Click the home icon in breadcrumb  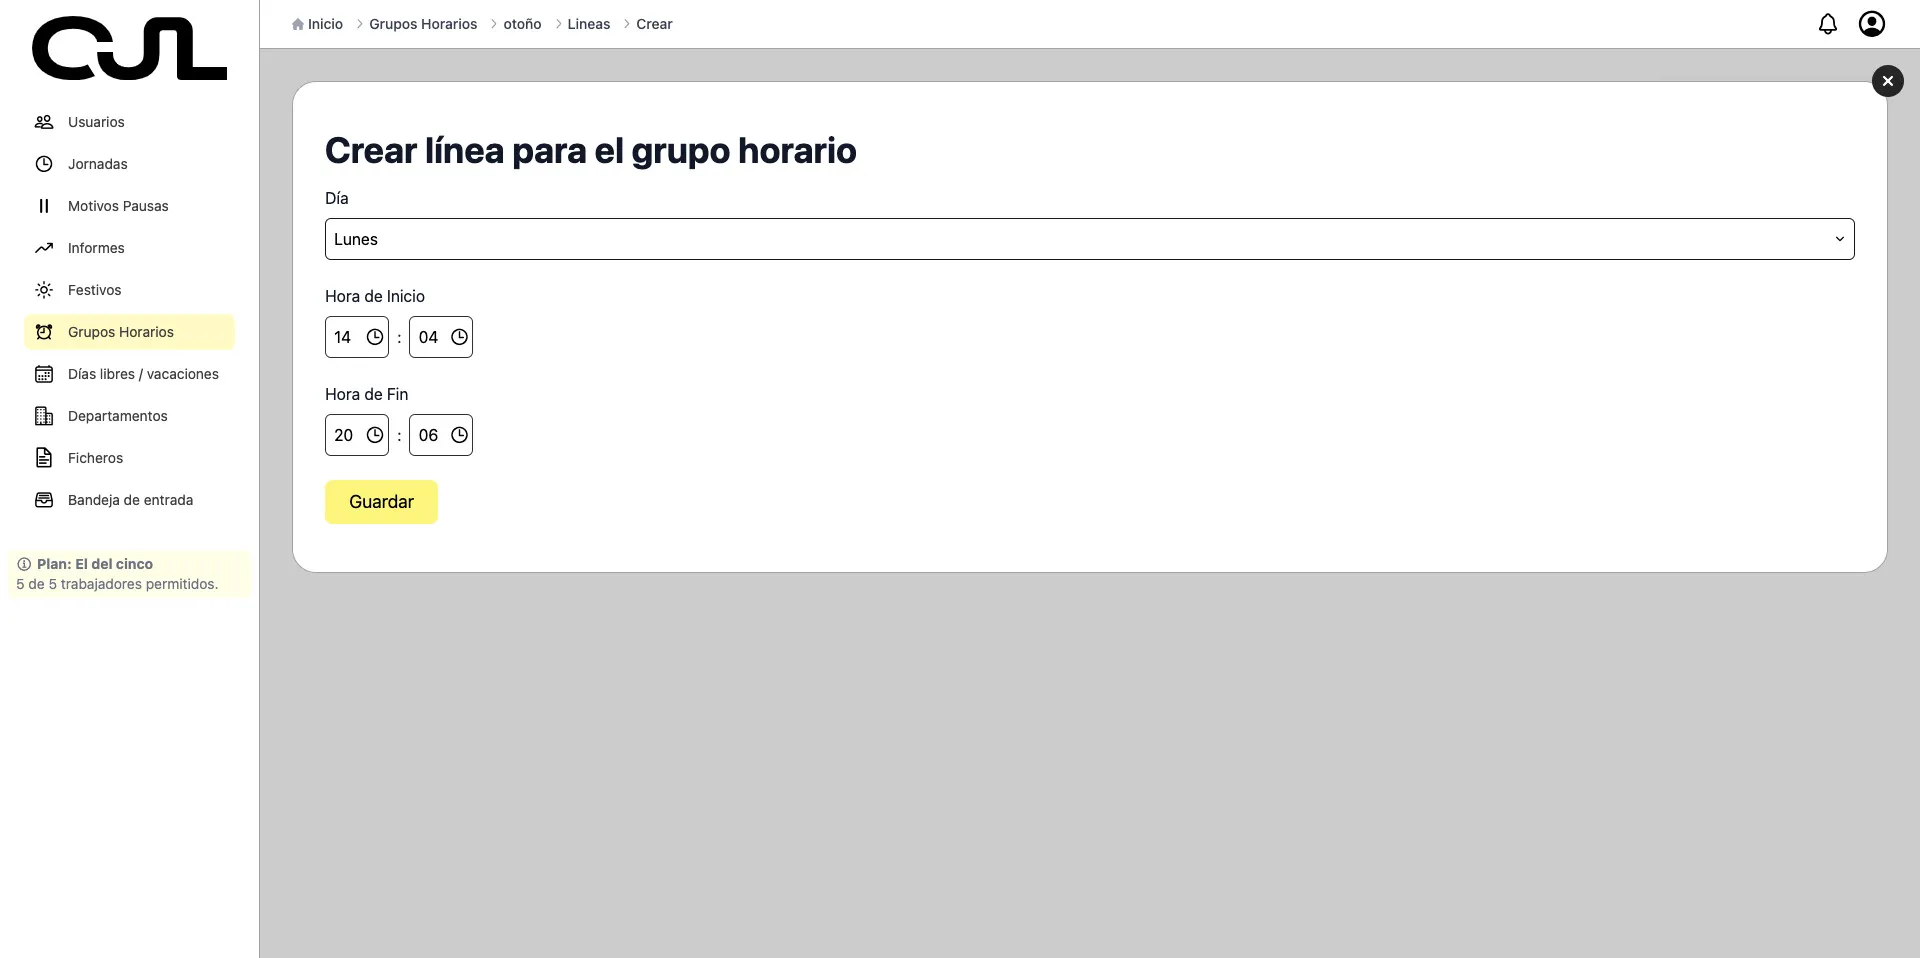(x=298, y=25)
